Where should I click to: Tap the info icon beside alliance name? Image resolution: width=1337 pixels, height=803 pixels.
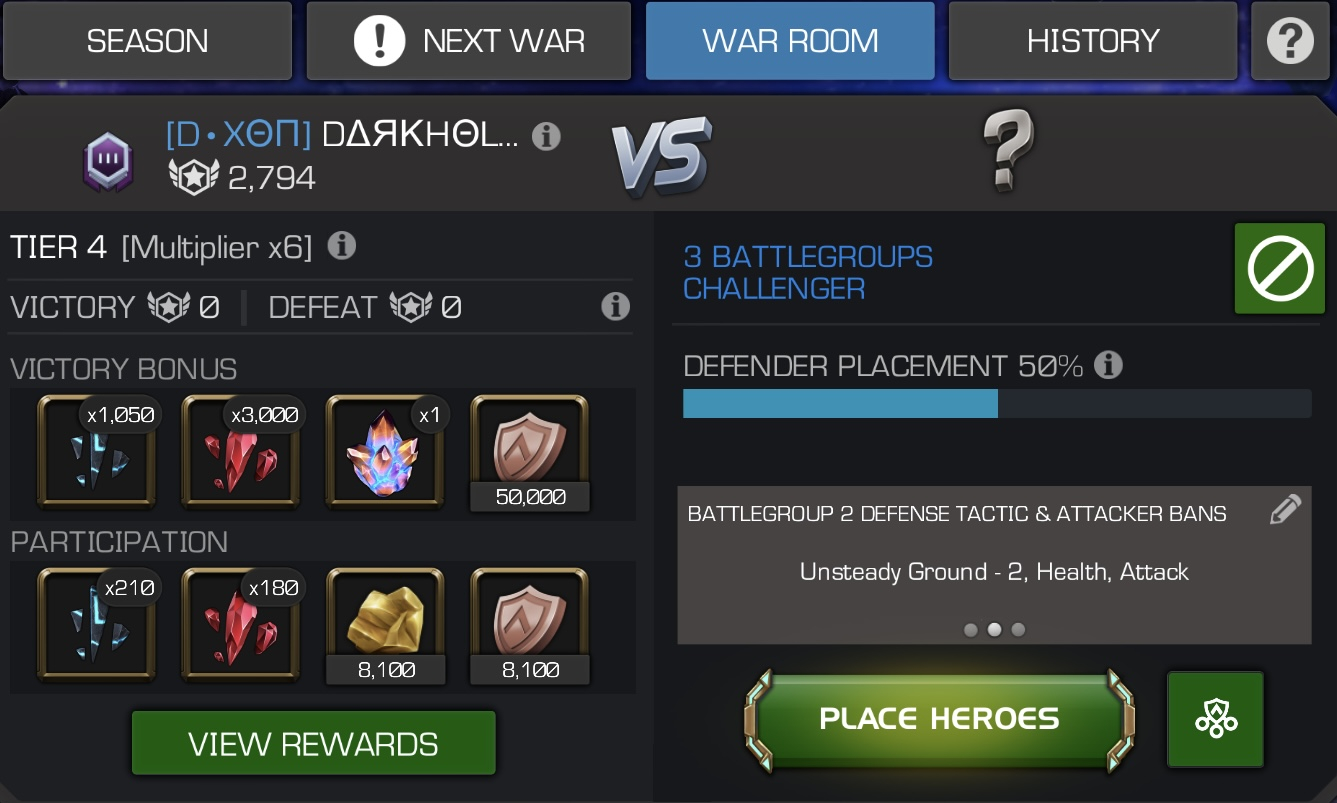tap(546, 136)
